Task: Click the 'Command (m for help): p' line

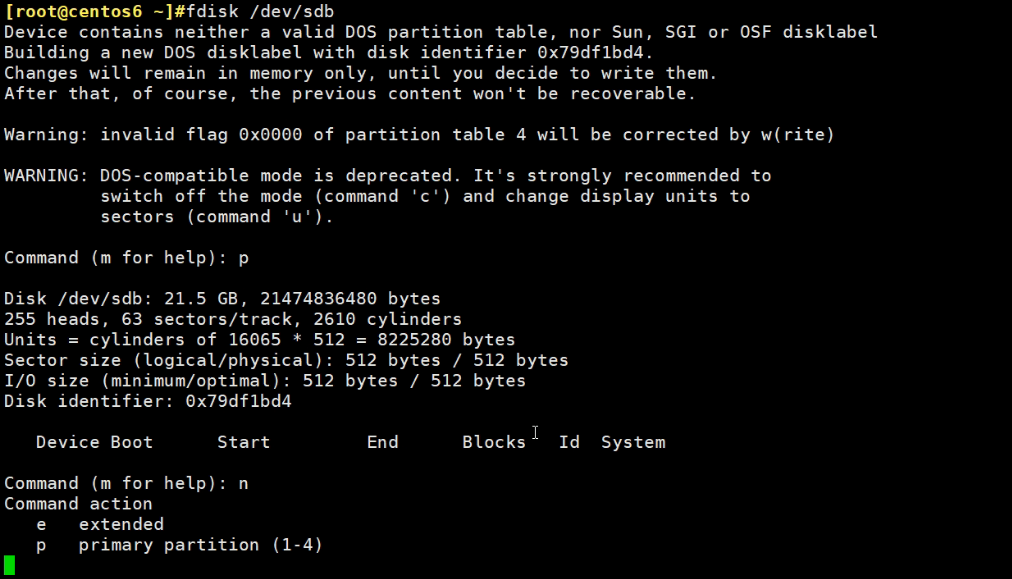Action: 126,257
